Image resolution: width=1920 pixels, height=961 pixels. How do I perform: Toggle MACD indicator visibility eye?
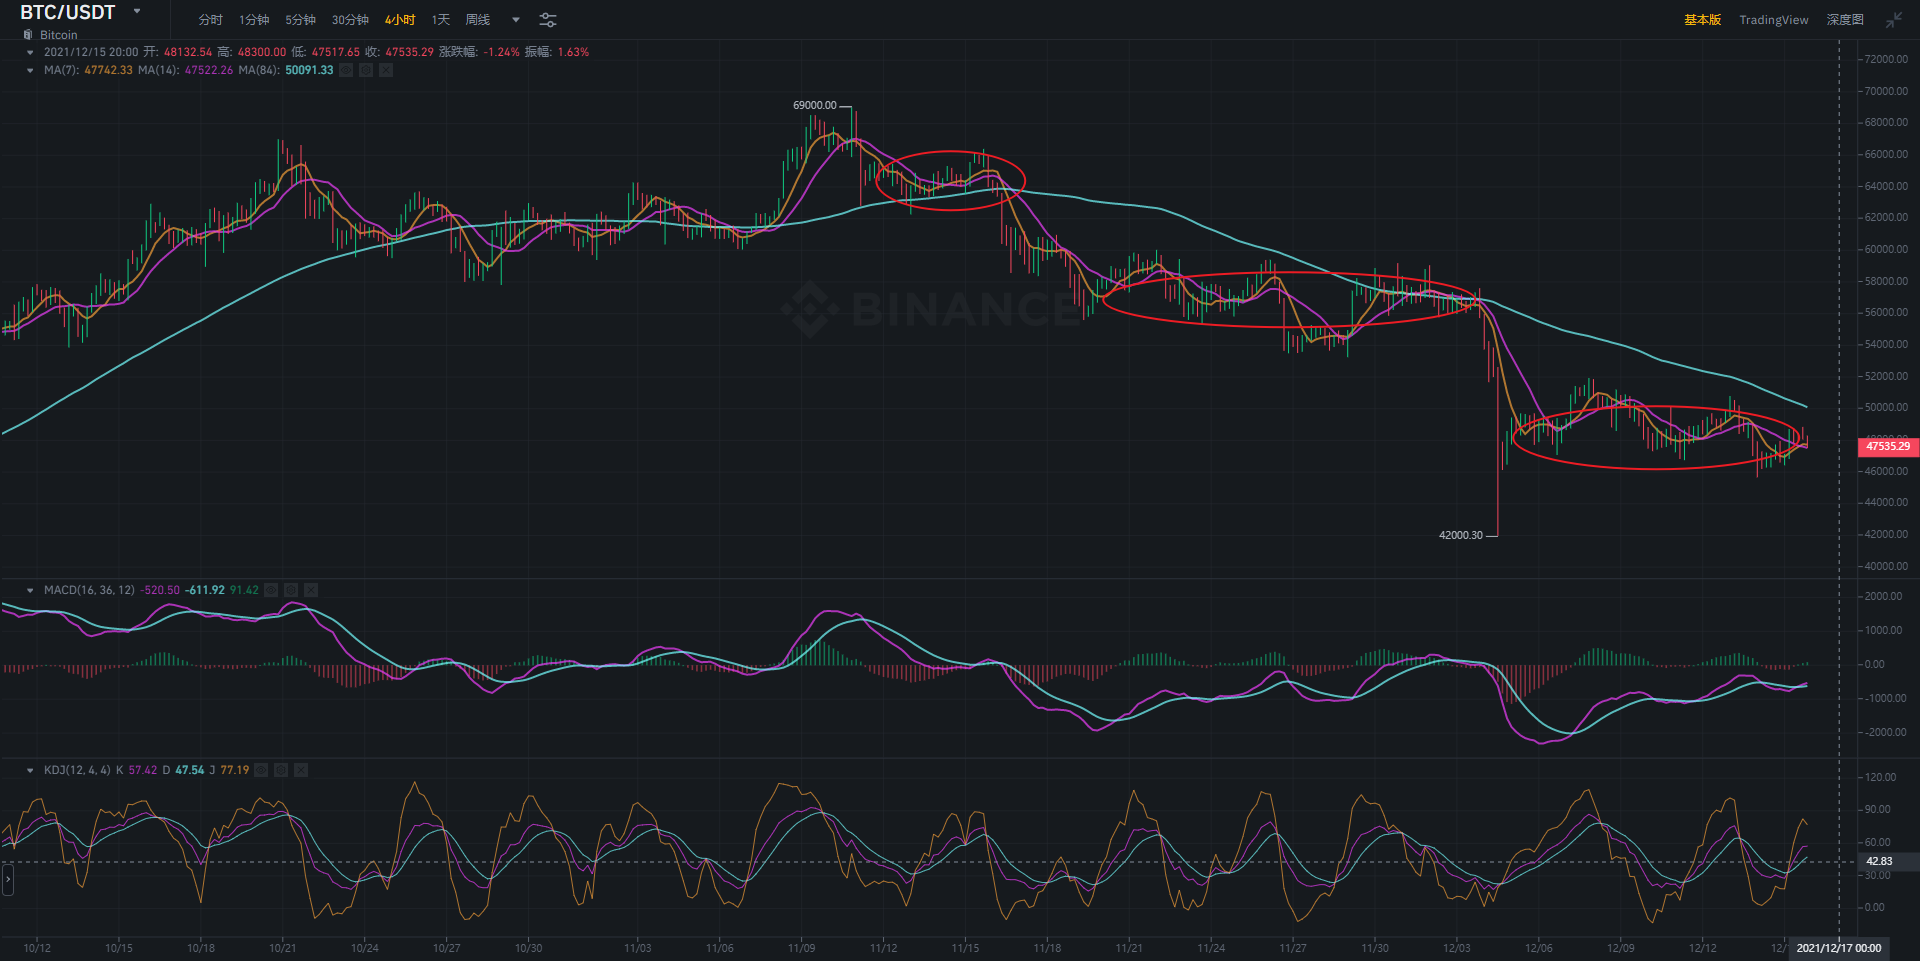(271, 590)
